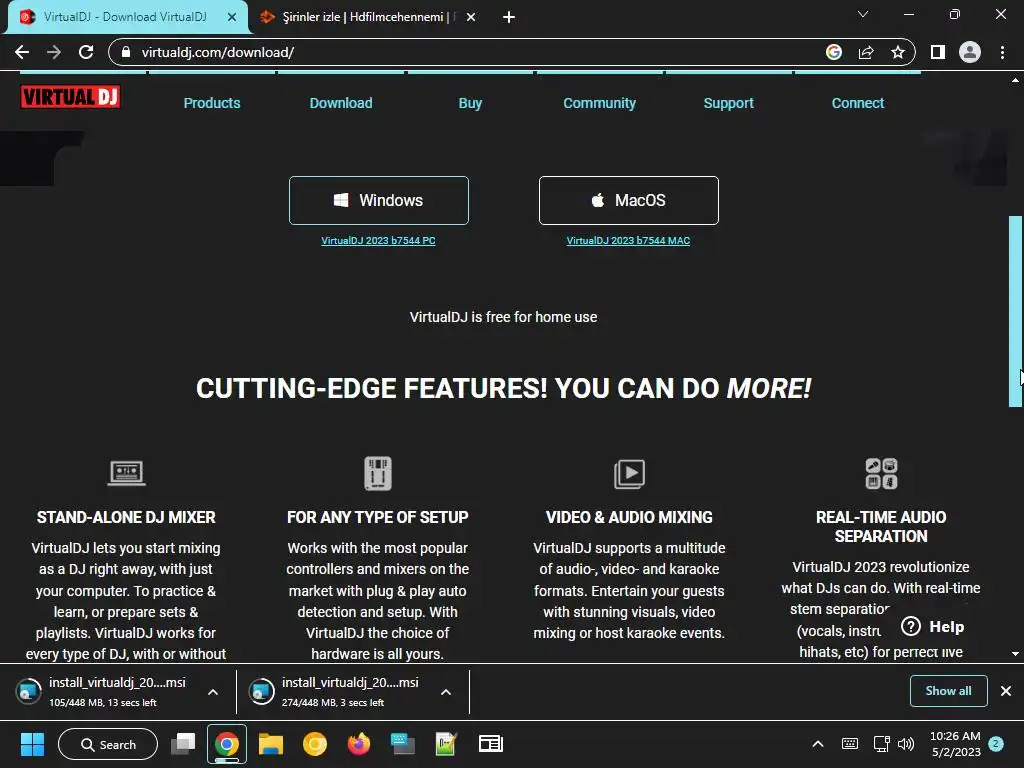Open the Download menu
This screenshot has width=1024, height=768.
point(341,103)
